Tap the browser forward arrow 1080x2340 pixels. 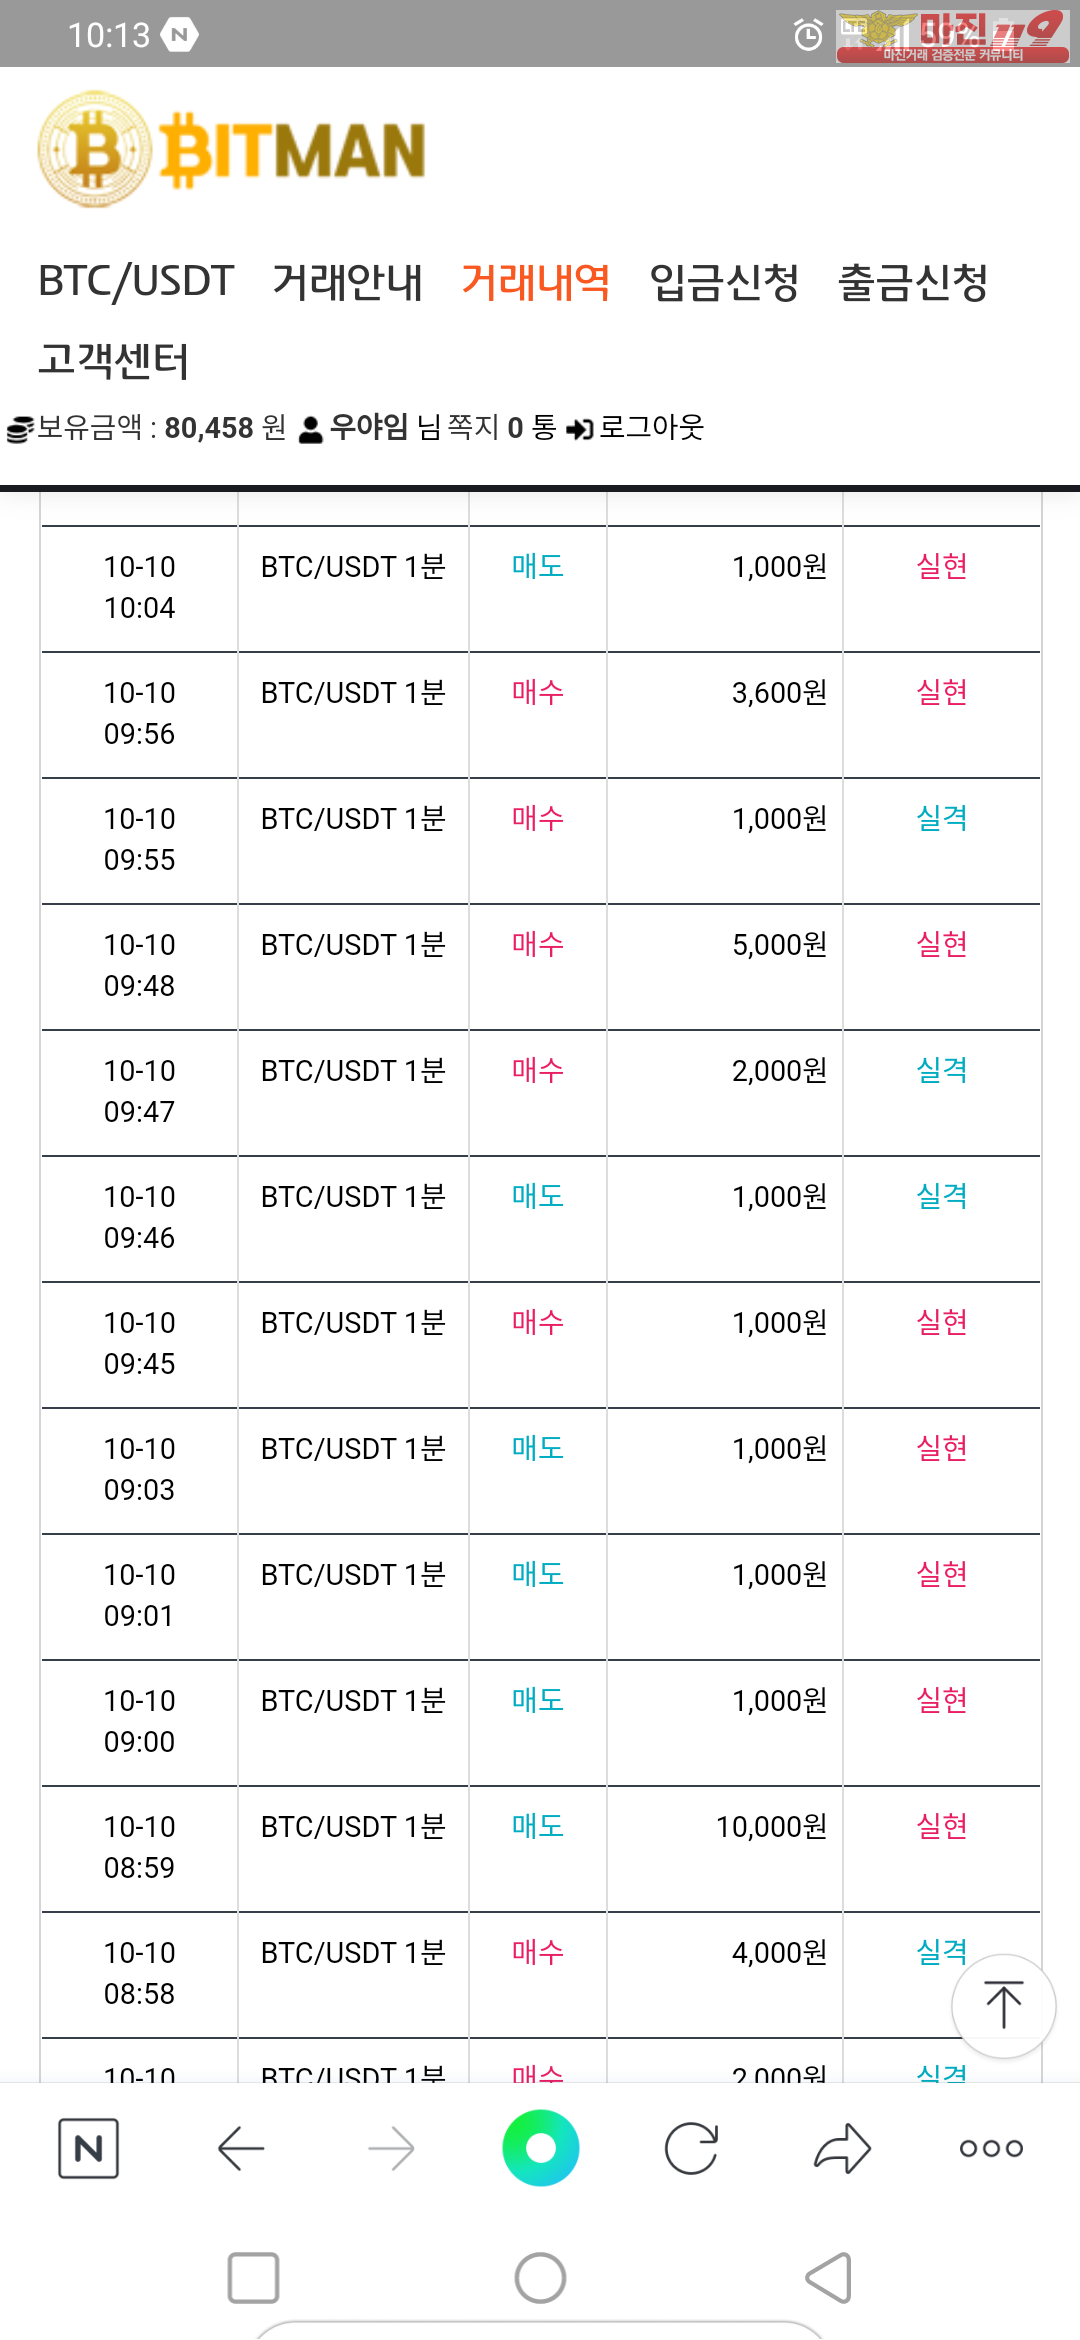point(391,2148)
